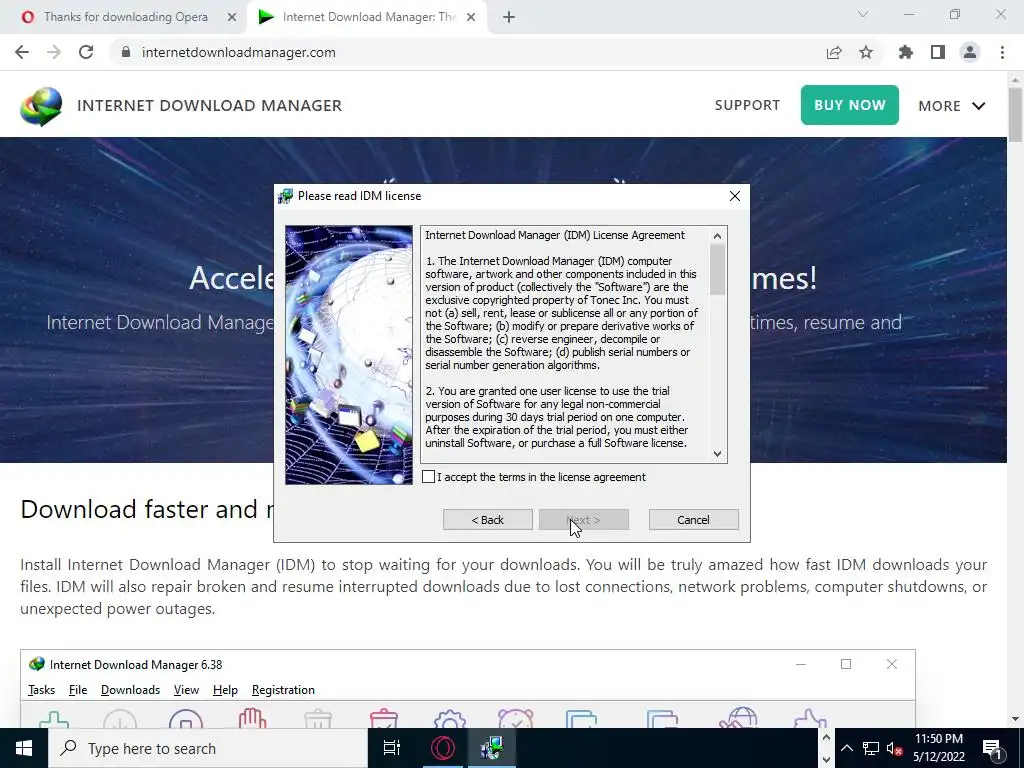The image size is (1024, 768).
Task: Open the SUPPORT link
Action: point(747,105)
